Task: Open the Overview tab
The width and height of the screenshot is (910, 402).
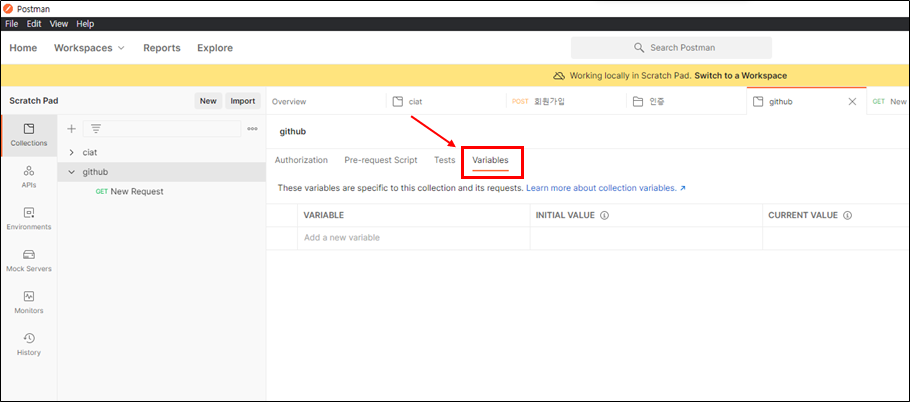Action: pyautogui.click(x=289, y=102)
